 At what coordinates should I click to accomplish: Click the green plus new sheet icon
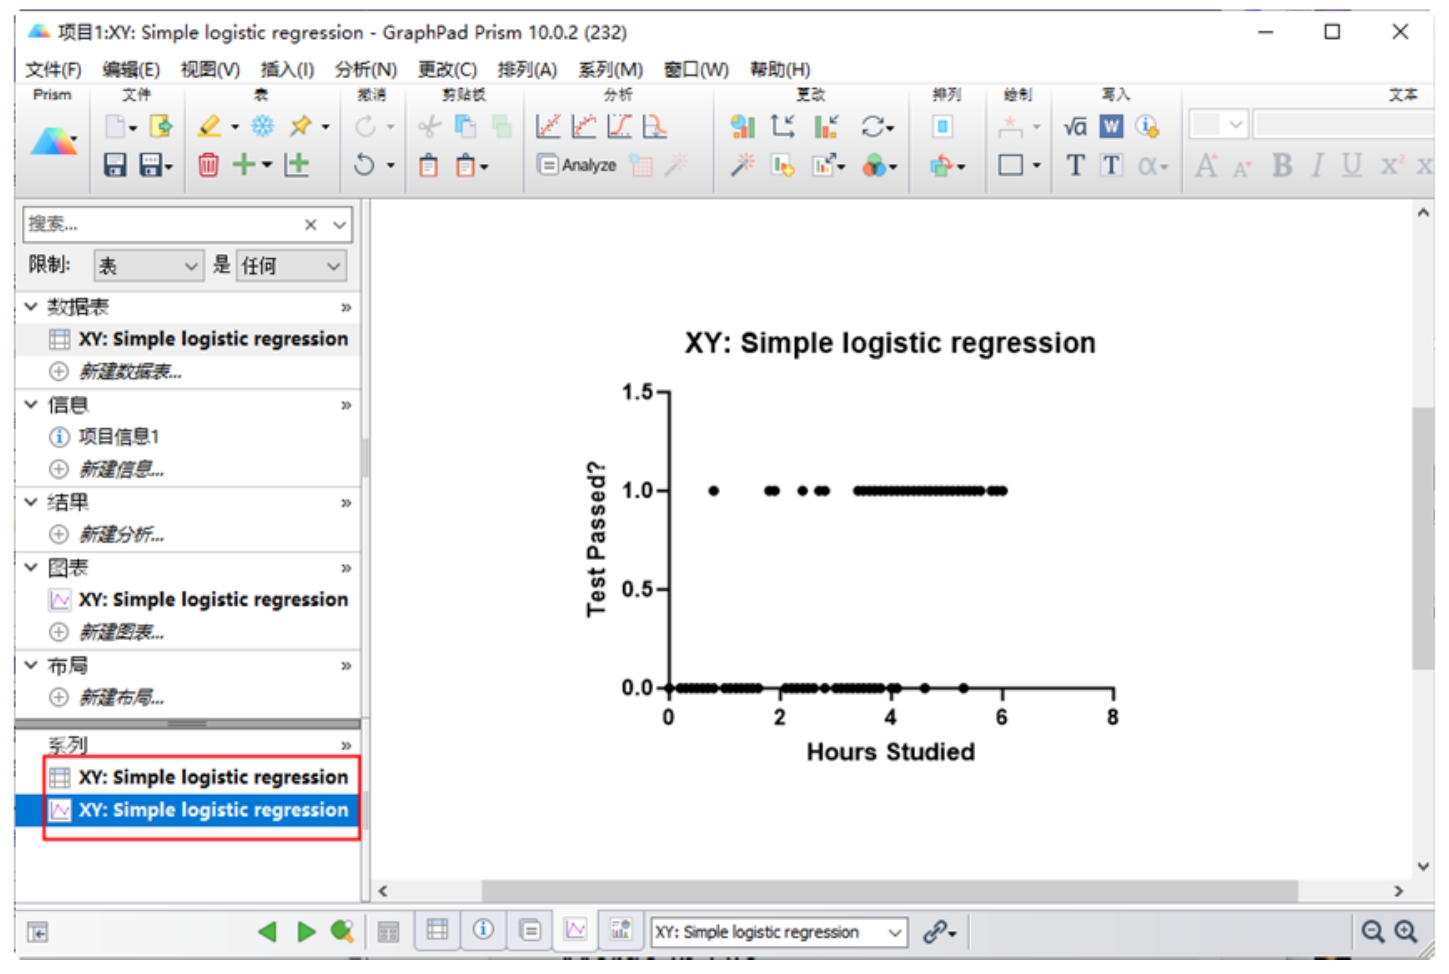point(244,165)
